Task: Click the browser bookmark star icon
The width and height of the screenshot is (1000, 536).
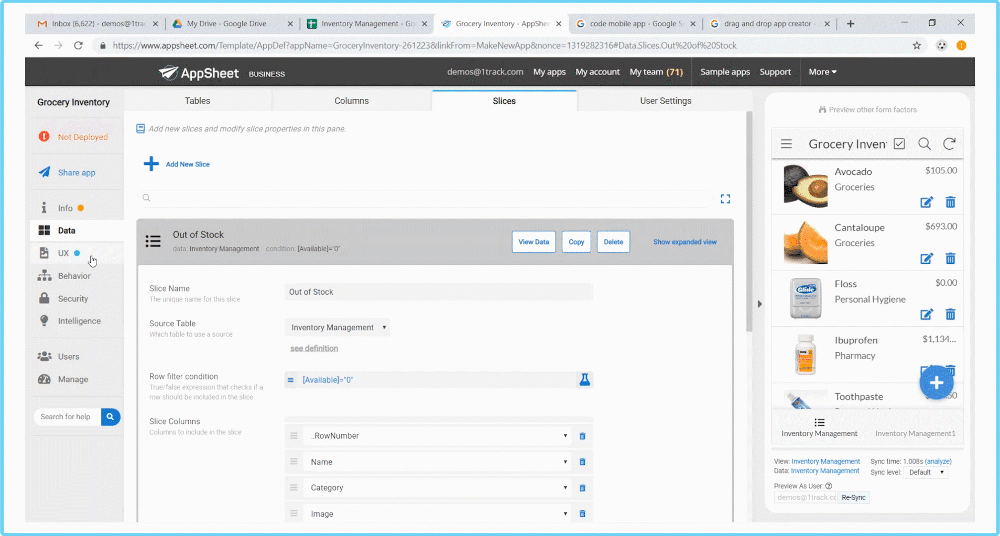Action: [917, 45]
